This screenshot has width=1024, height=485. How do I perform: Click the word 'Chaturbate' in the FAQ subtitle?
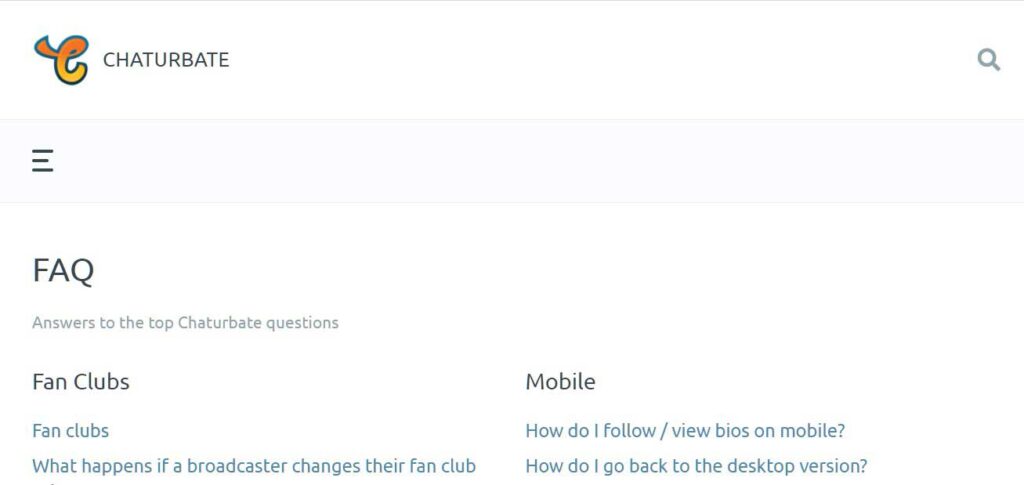tap(219, 323)
